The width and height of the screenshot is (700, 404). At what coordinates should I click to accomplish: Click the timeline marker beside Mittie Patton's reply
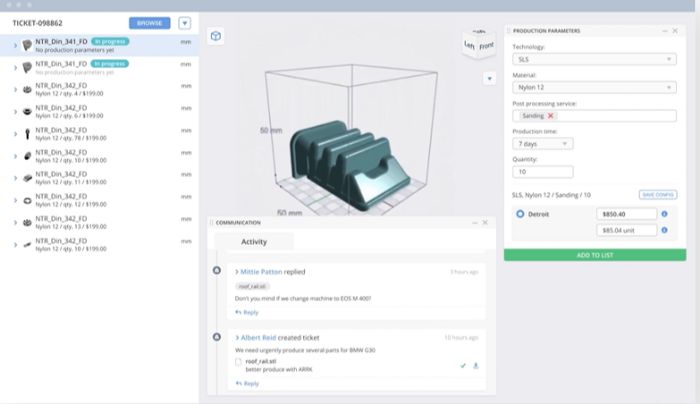coord(217,270)
